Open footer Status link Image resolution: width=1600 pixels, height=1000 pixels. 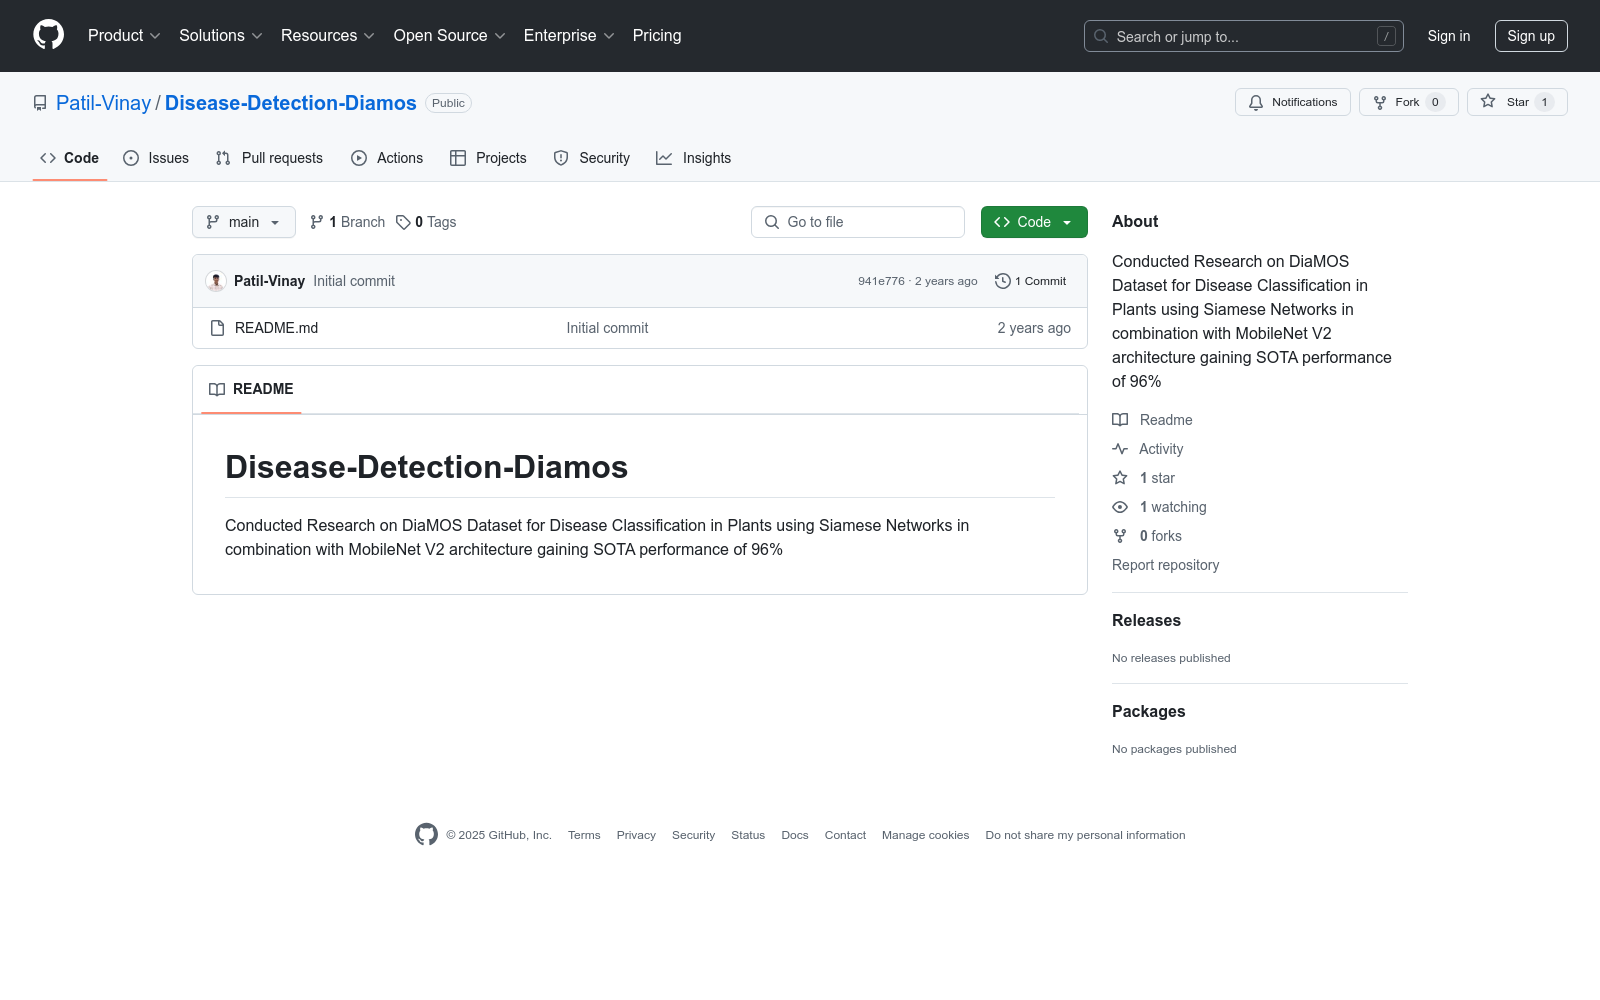748,835
